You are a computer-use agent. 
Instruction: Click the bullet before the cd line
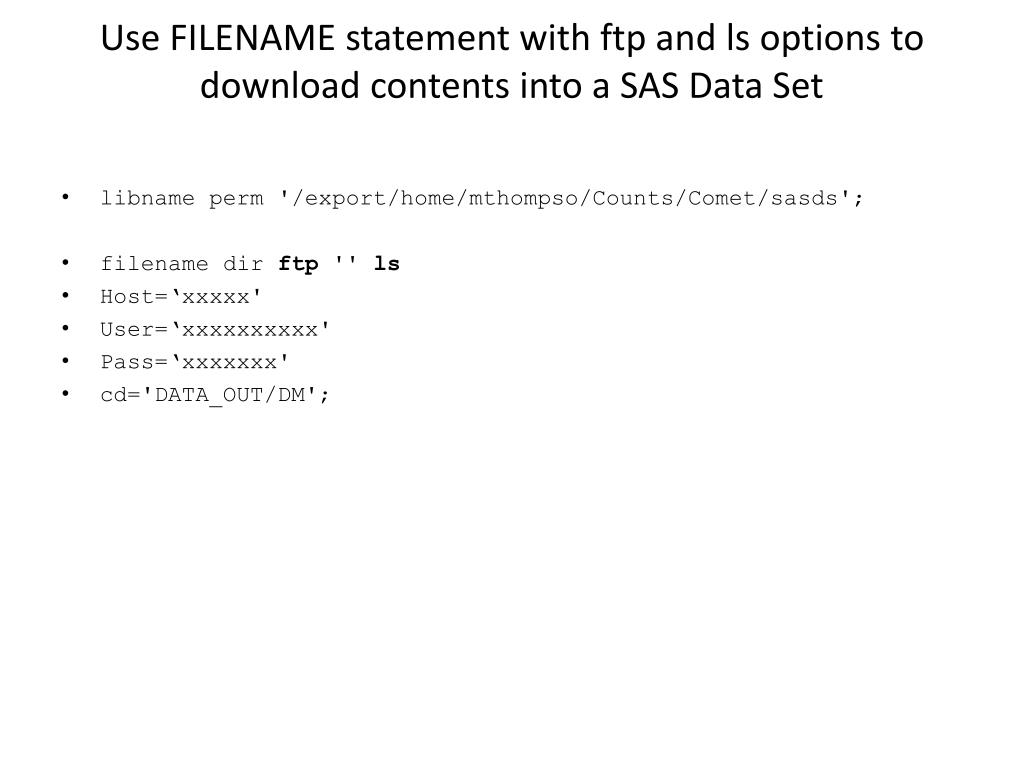tap(65, 393)
